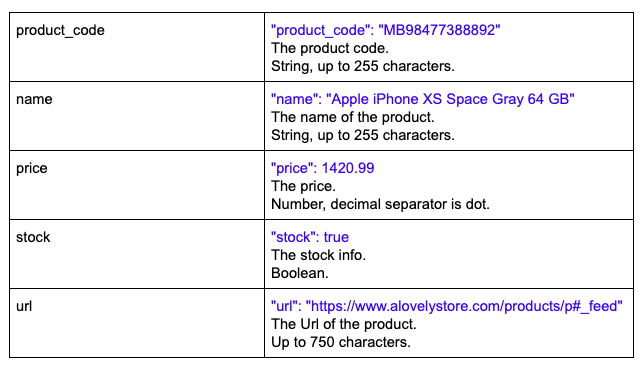Click the url field label
This screenshot has height=369, width=644.
tap(24, 307)
